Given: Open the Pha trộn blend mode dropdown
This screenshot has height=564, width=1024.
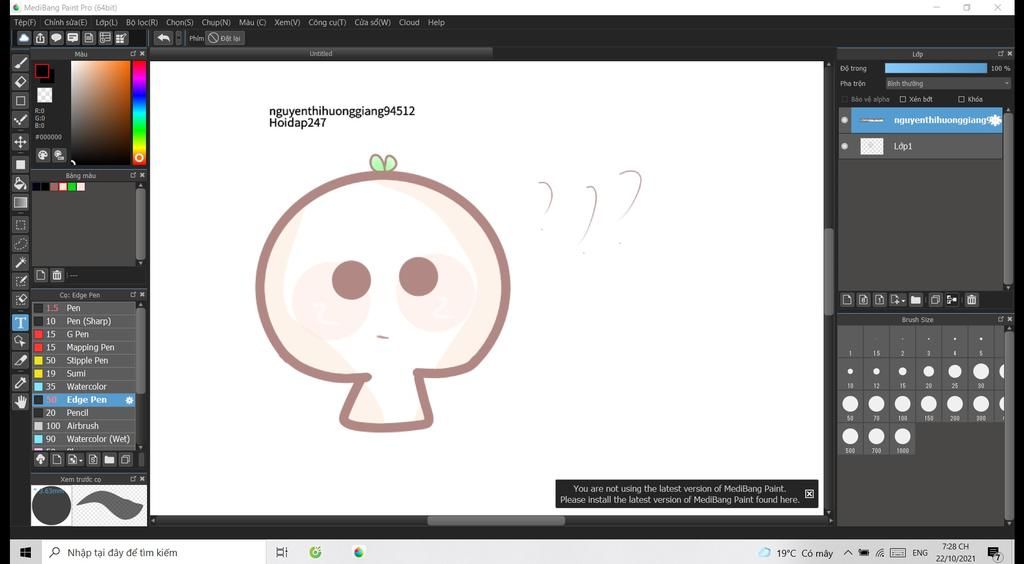Looking at the screenshot, I should (x=948, y=84).
